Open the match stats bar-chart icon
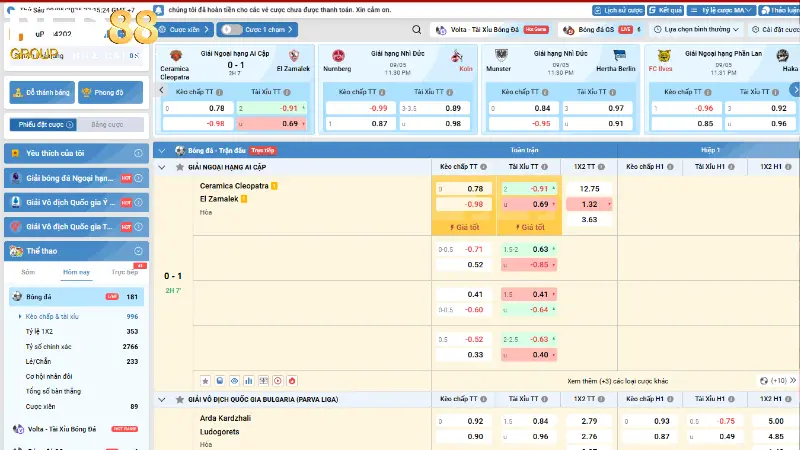Image resolution: width=800 pixels, height=450 pixels. coord(248,381)
